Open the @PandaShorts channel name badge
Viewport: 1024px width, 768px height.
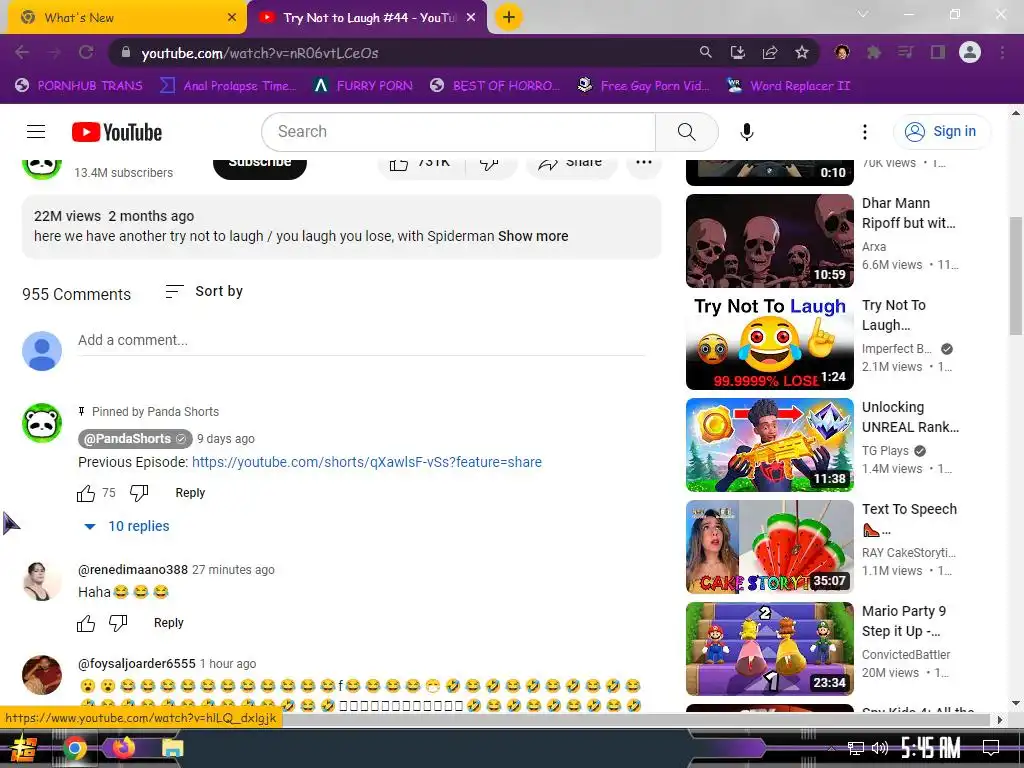(x=135, y=439)
